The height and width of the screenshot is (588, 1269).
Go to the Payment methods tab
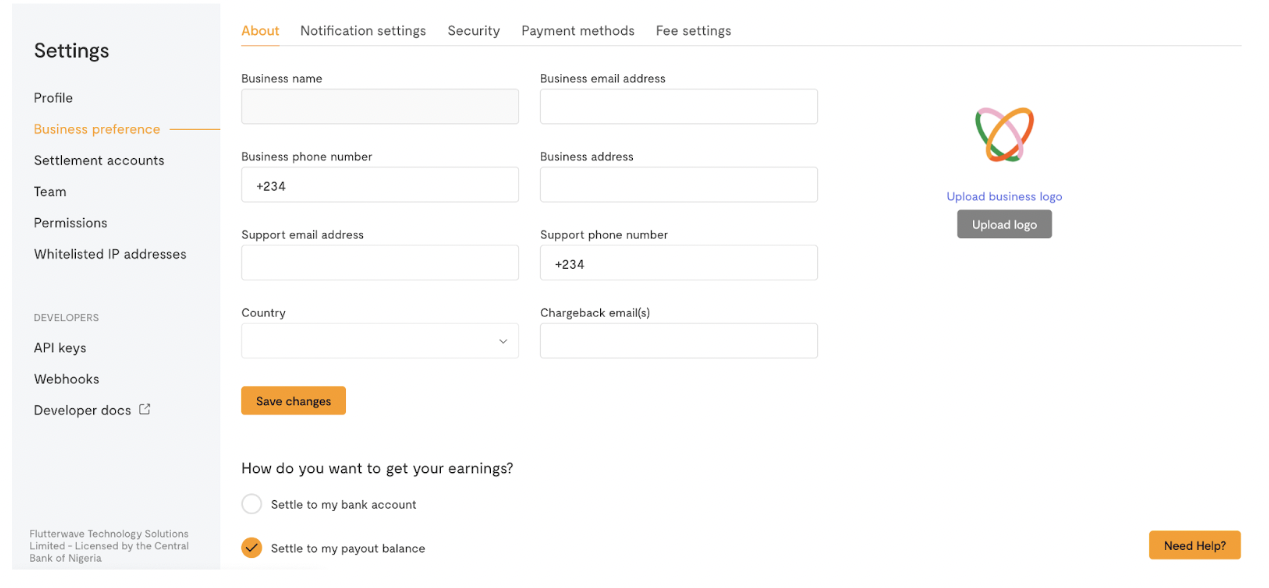pos(578,31)
